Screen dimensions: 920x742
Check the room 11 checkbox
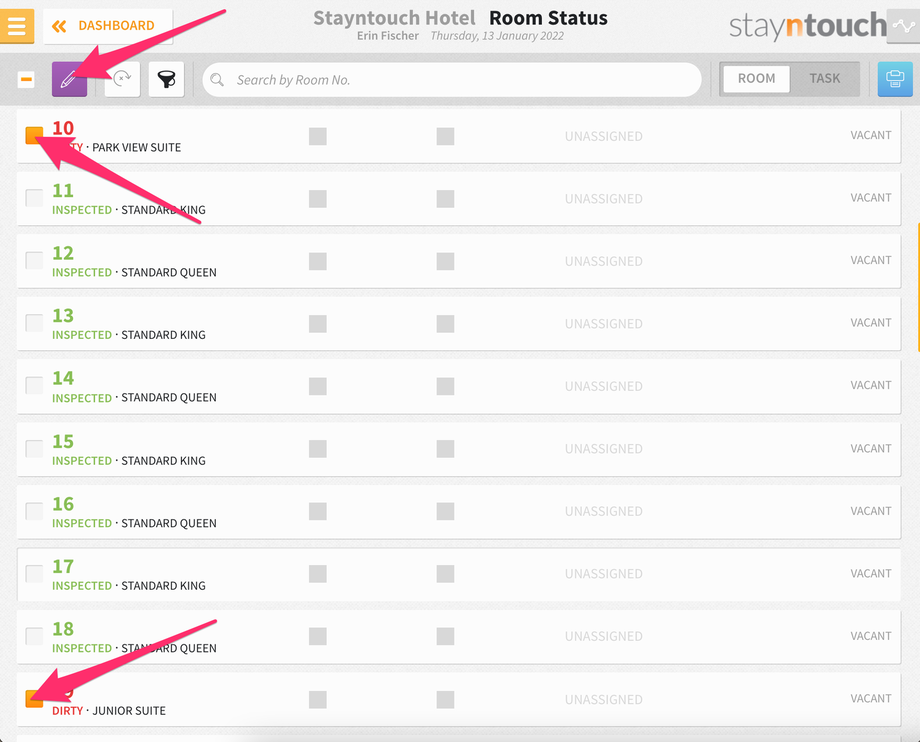click(34, 198)
